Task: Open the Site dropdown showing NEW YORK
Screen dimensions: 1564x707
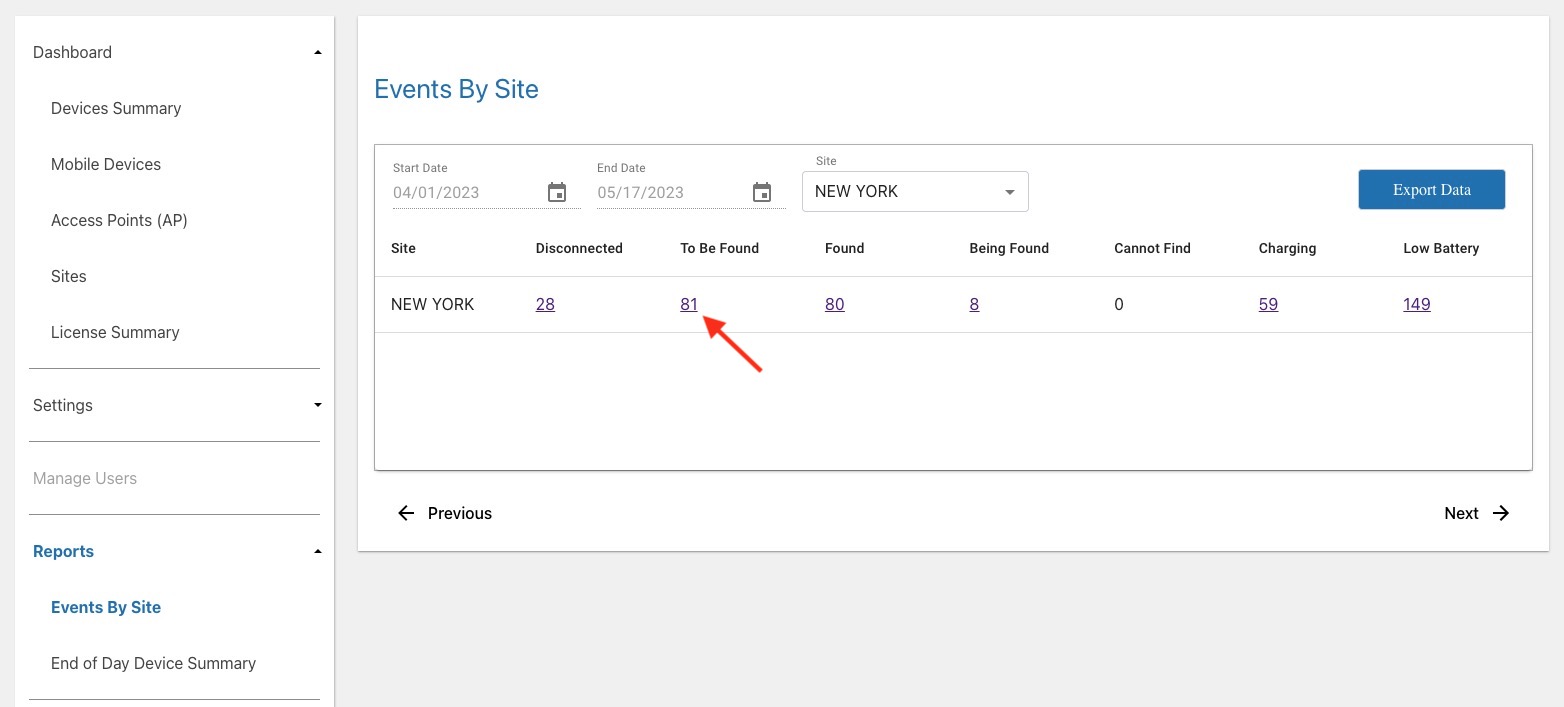Action: [915, 191]
